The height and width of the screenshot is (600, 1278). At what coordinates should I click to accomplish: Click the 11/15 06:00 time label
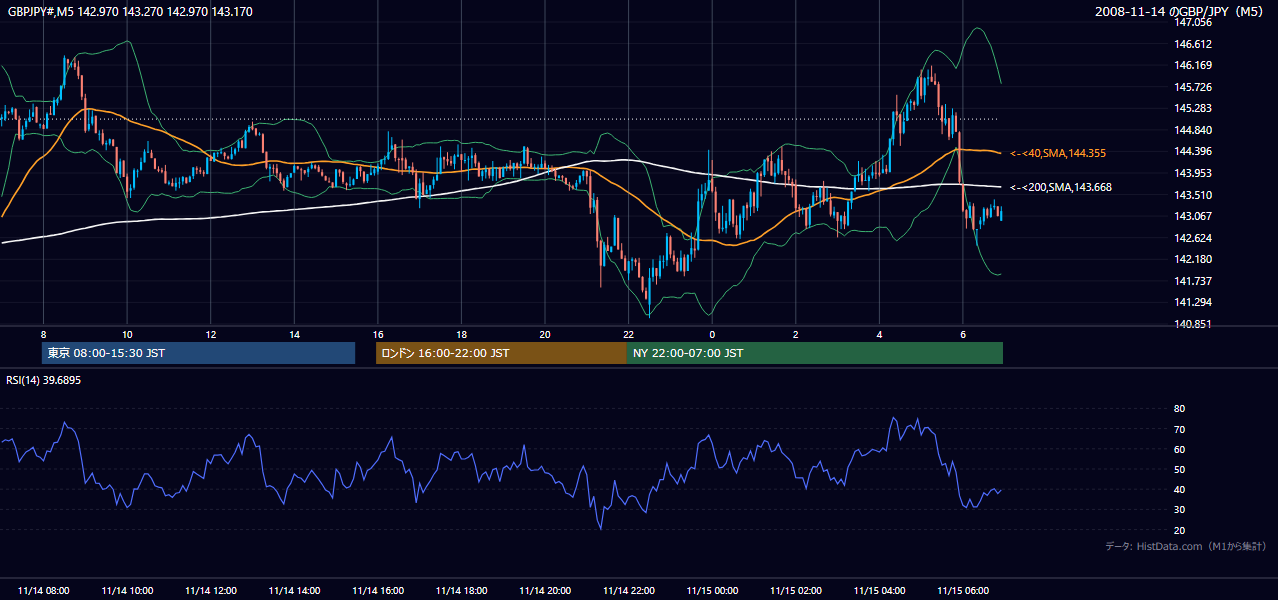963,591
